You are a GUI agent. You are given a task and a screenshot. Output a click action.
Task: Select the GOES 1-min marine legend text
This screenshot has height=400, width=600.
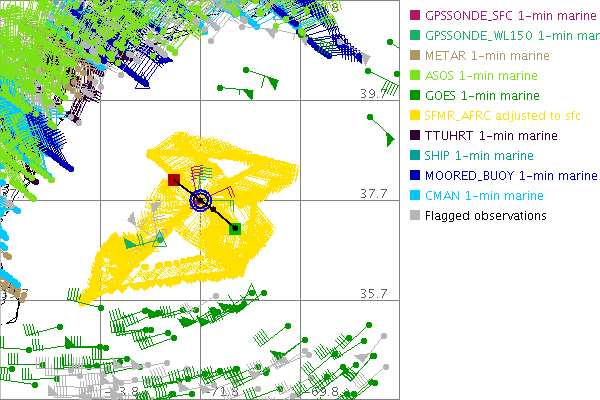481,95
